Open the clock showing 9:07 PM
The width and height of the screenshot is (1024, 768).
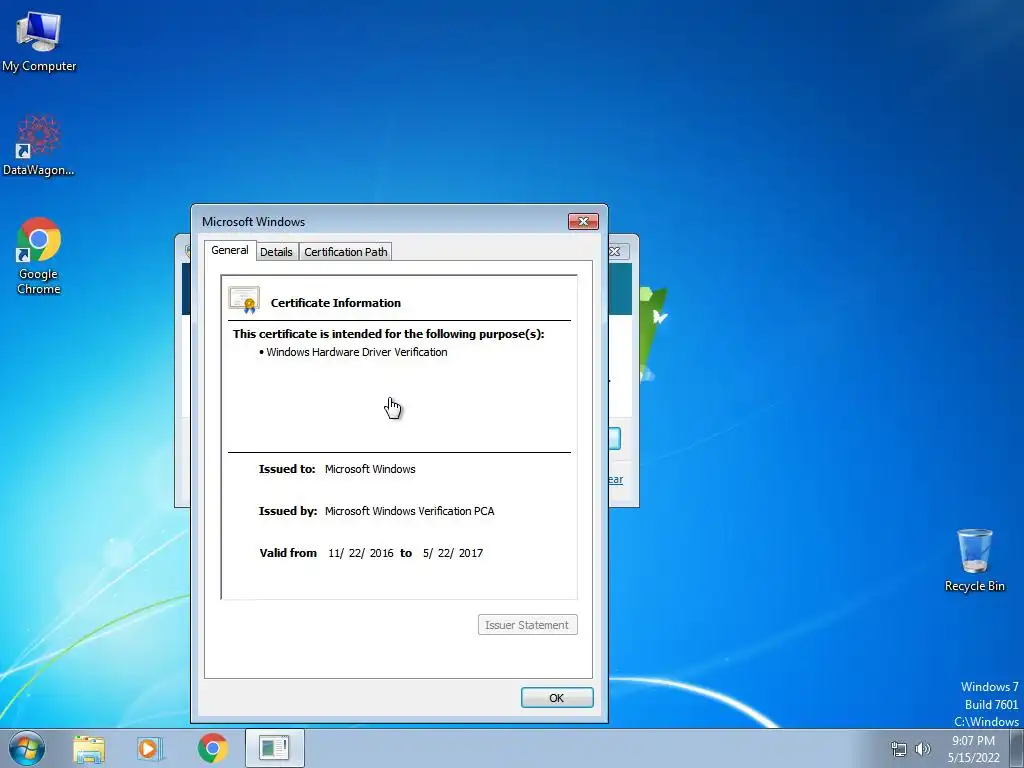click(x=973, y=749)
